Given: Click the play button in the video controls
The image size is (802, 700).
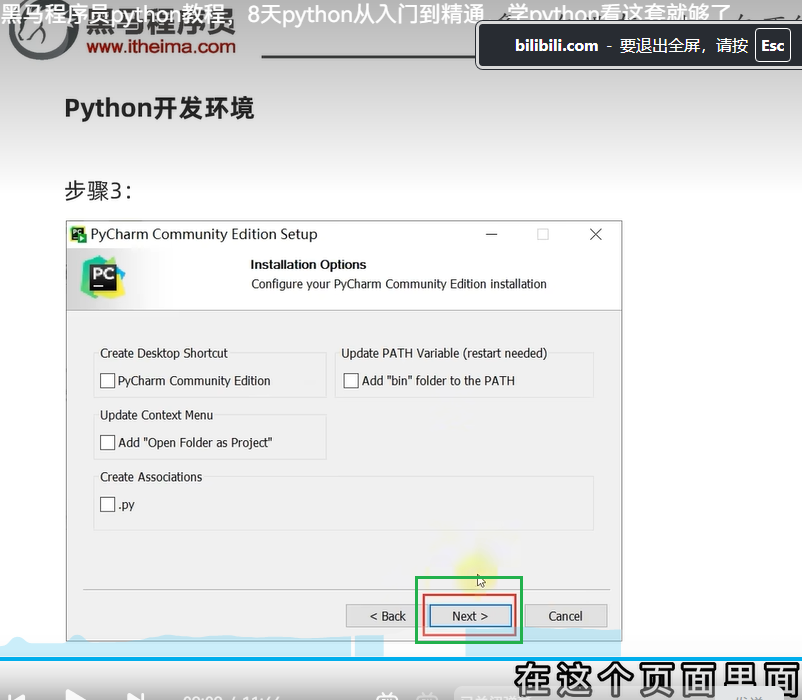Looking at the screenshot, I should click(x=76, y=695).
